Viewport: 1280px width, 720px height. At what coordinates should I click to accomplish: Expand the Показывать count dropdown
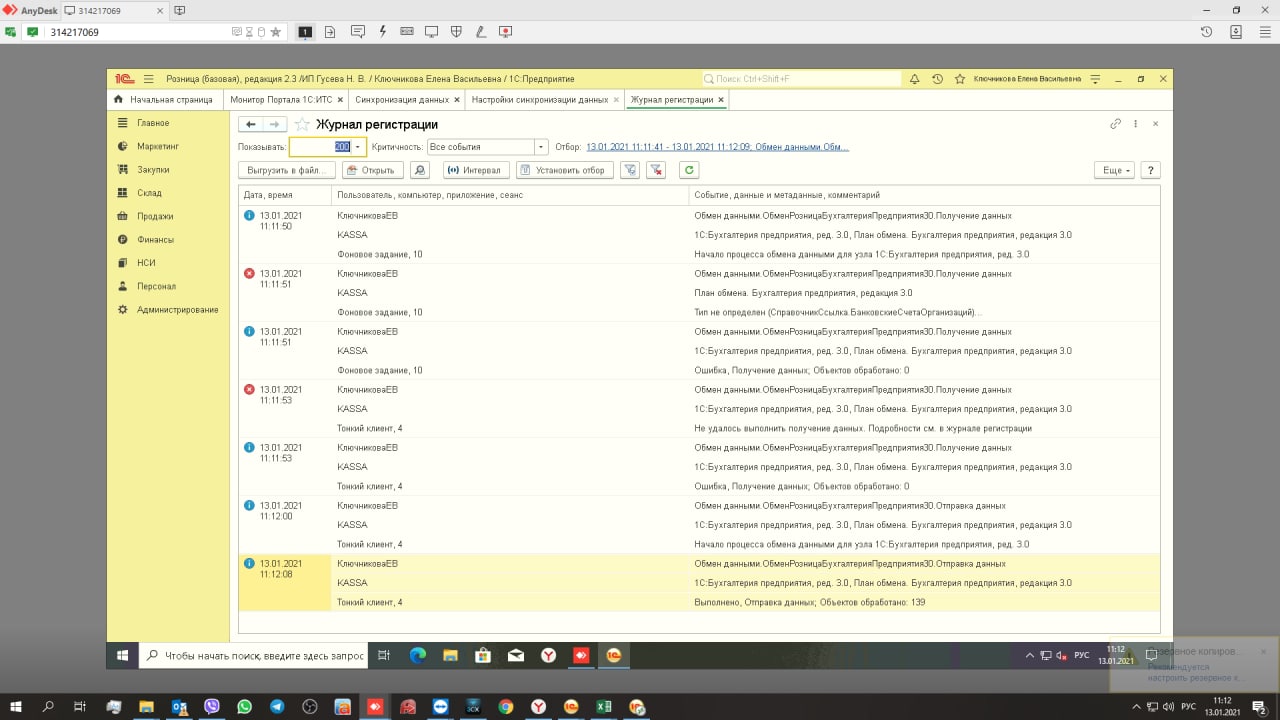point(358,147)
